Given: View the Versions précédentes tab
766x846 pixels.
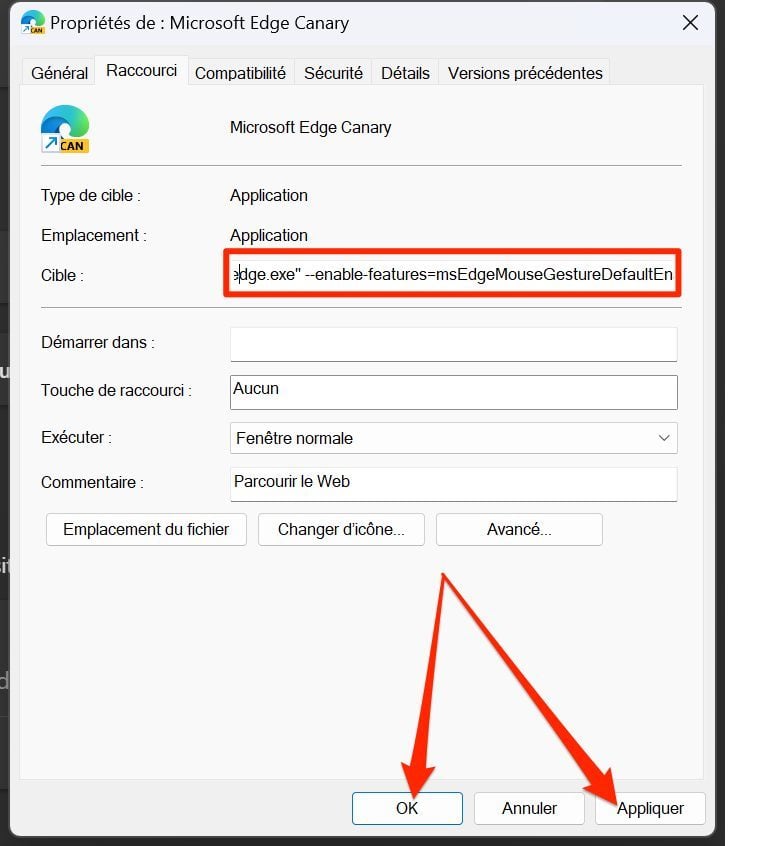Looking at the screenshot, I should (x=525, y=73).
